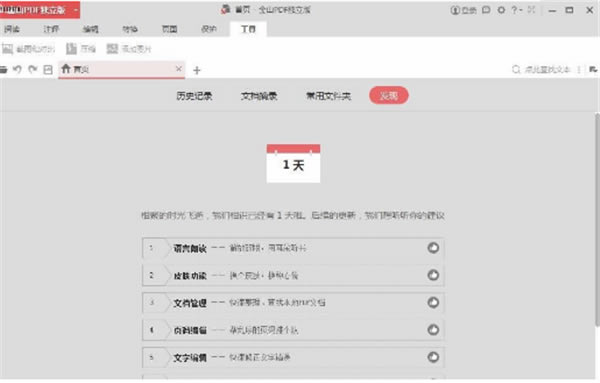600x383 pixels.
Task: Toggle fullscreen with the expand arrows icon
Action: pos(532,10)
